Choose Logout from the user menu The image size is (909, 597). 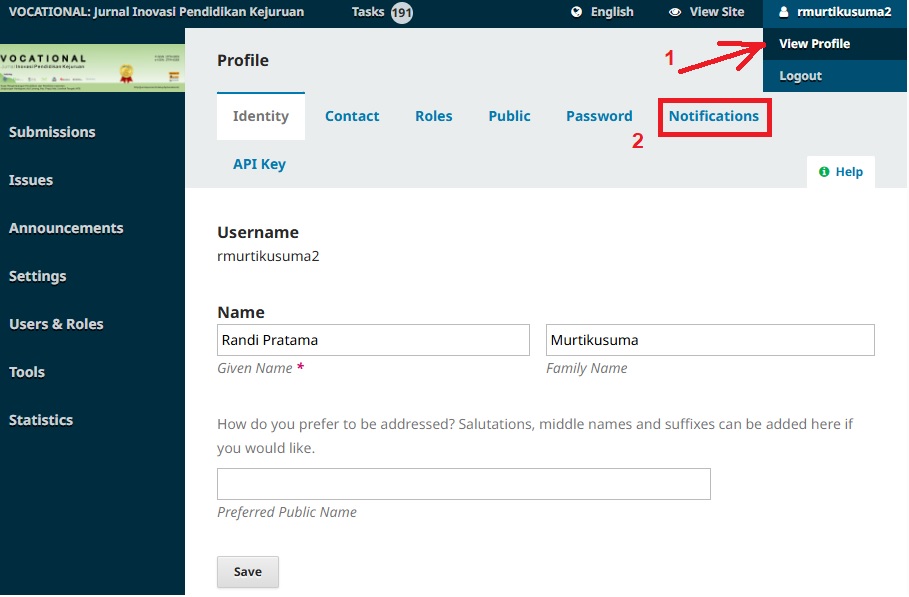point(800,76)
